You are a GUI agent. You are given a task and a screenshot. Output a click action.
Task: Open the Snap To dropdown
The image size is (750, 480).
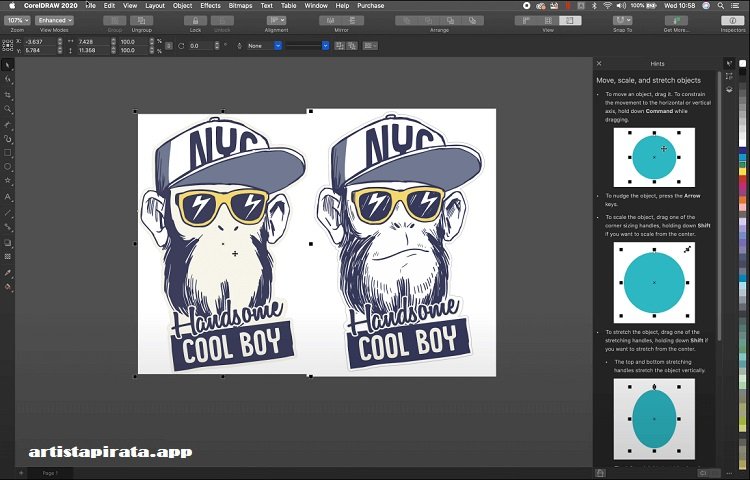[x=622, y=21]
